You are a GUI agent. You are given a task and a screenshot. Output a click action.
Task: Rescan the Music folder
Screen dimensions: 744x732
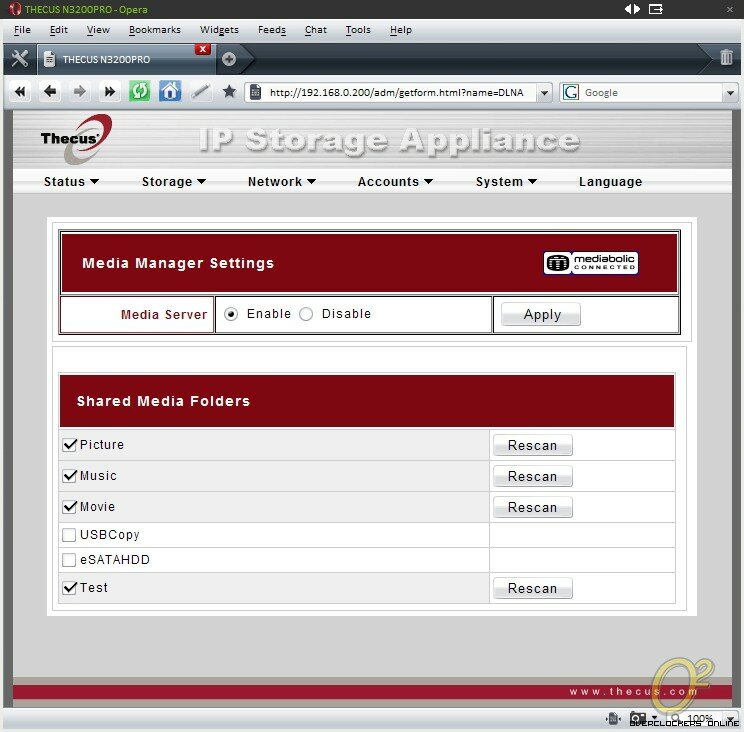coord(532,476)
